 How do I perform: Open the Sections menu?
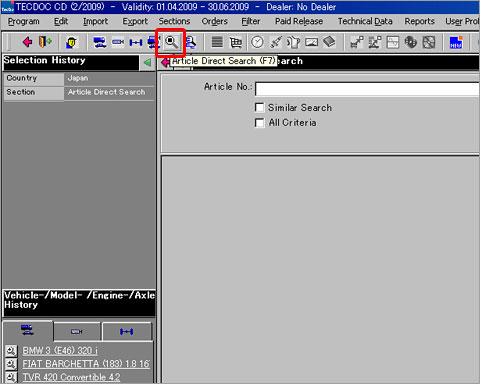pyautogui.click(x=174, y=21)
